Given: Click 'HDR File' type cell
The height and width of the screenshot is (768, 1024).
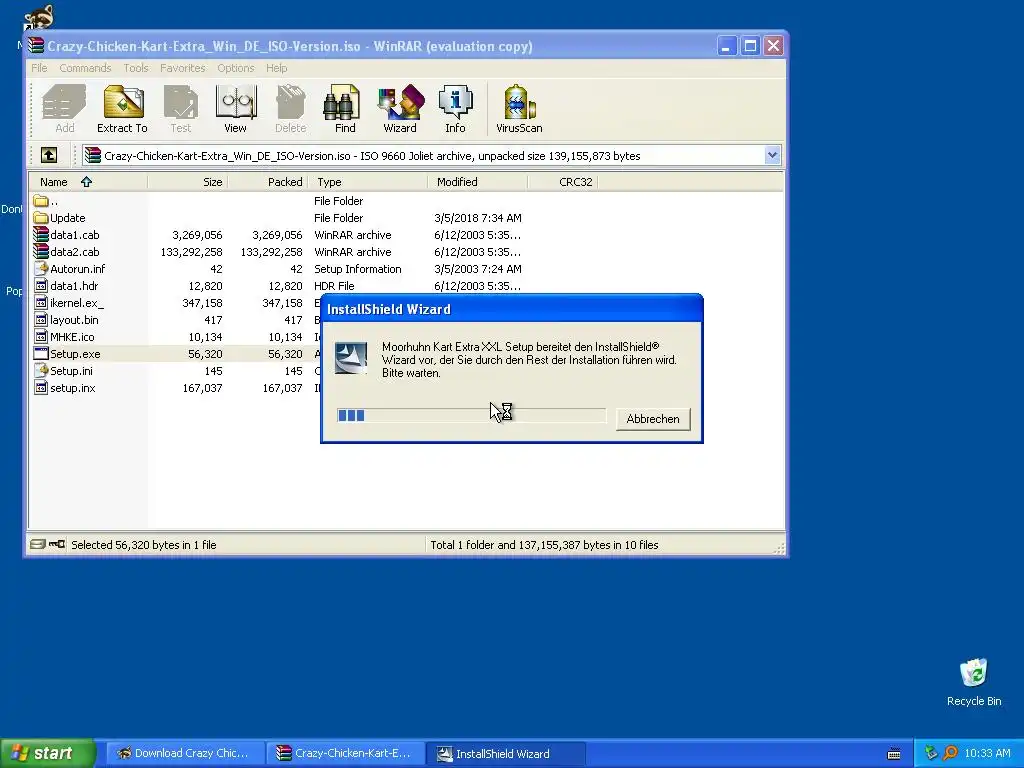Looking at the screenshot, I should coord(334,285).
